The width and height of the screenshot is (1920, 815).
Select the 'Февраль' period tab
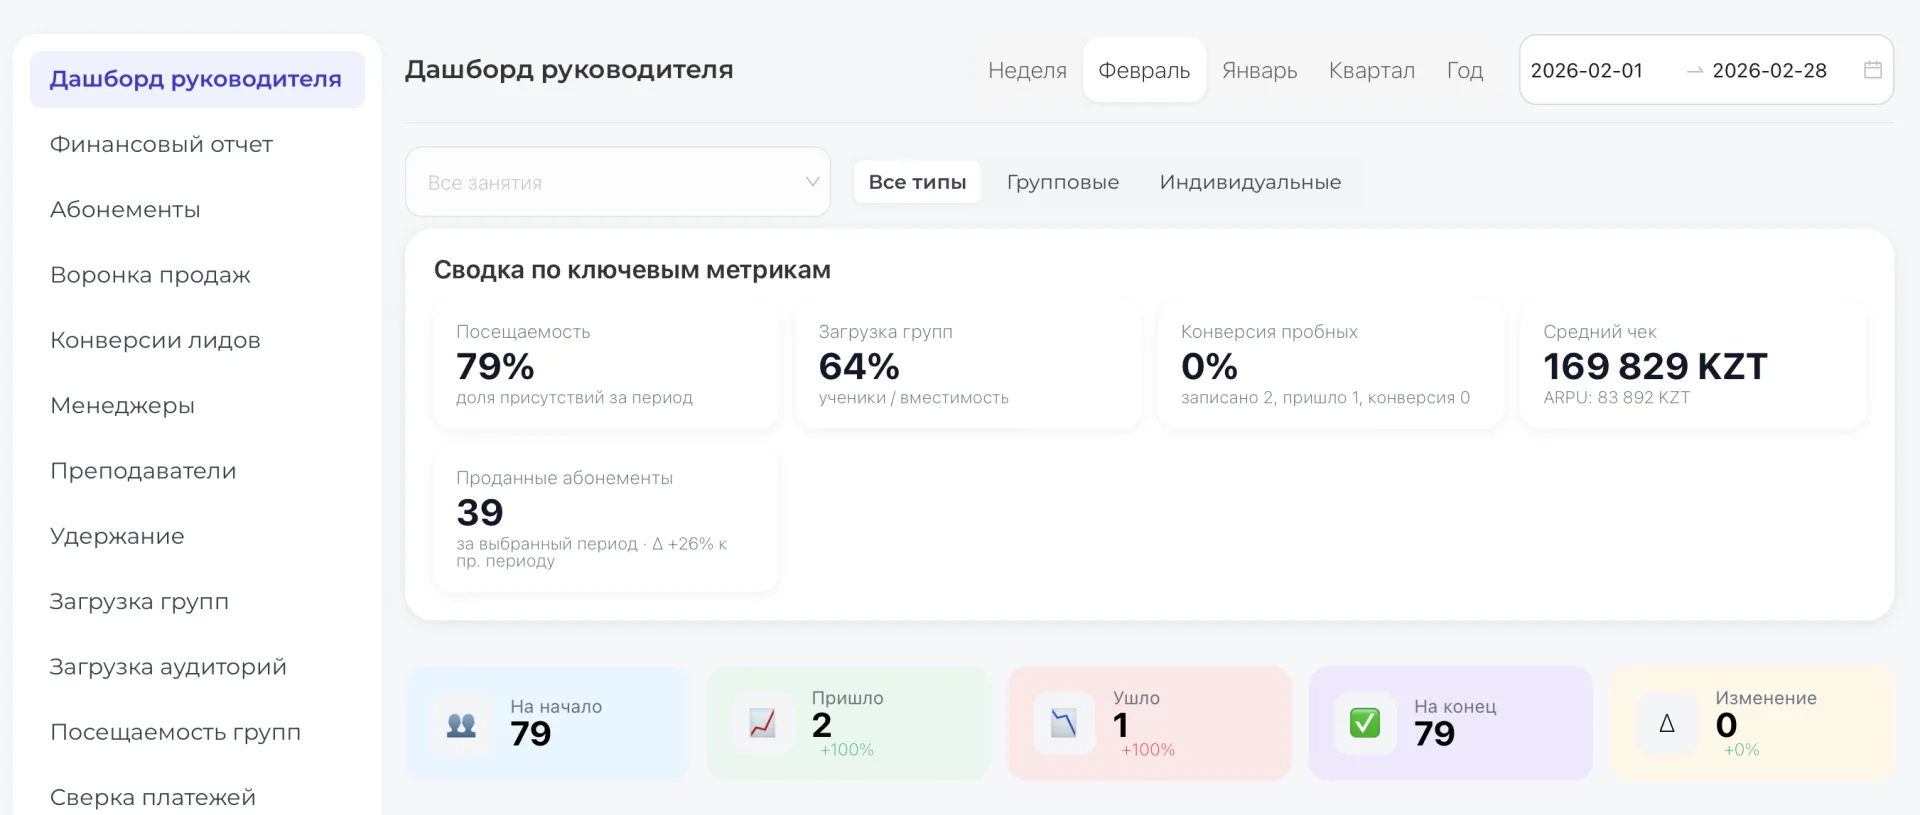[1144, 71]
